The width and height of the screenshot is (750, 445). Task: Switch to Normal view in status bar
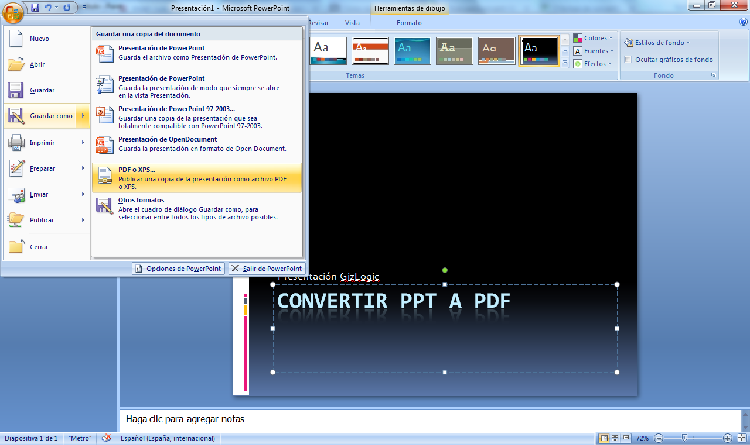pyautogui.click(x=604, y=438)
